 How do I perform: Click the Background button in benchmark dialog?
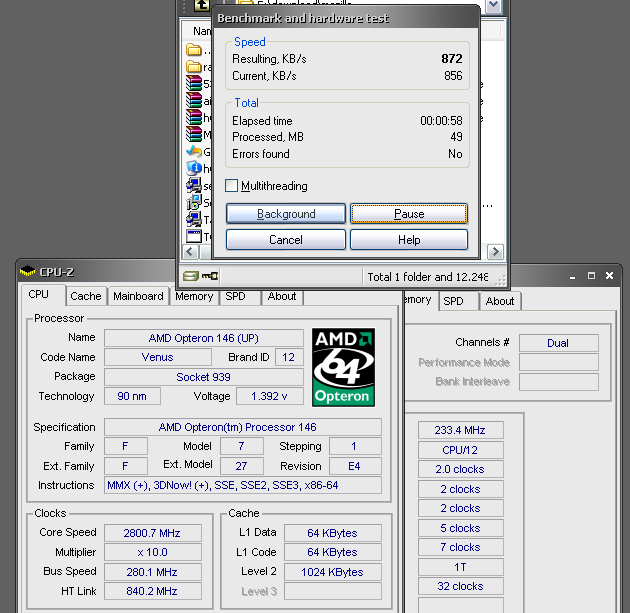(x=286, y=214)
